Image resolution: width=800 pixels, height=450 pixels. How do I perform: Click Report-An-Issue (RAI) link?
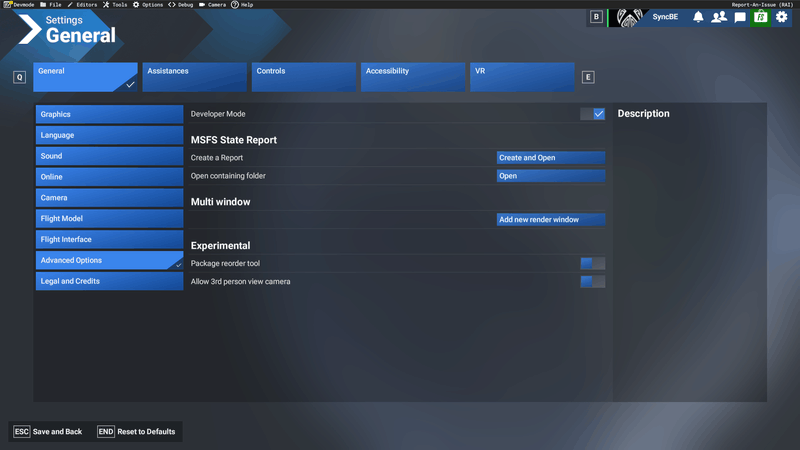click(x=762, y=5)
